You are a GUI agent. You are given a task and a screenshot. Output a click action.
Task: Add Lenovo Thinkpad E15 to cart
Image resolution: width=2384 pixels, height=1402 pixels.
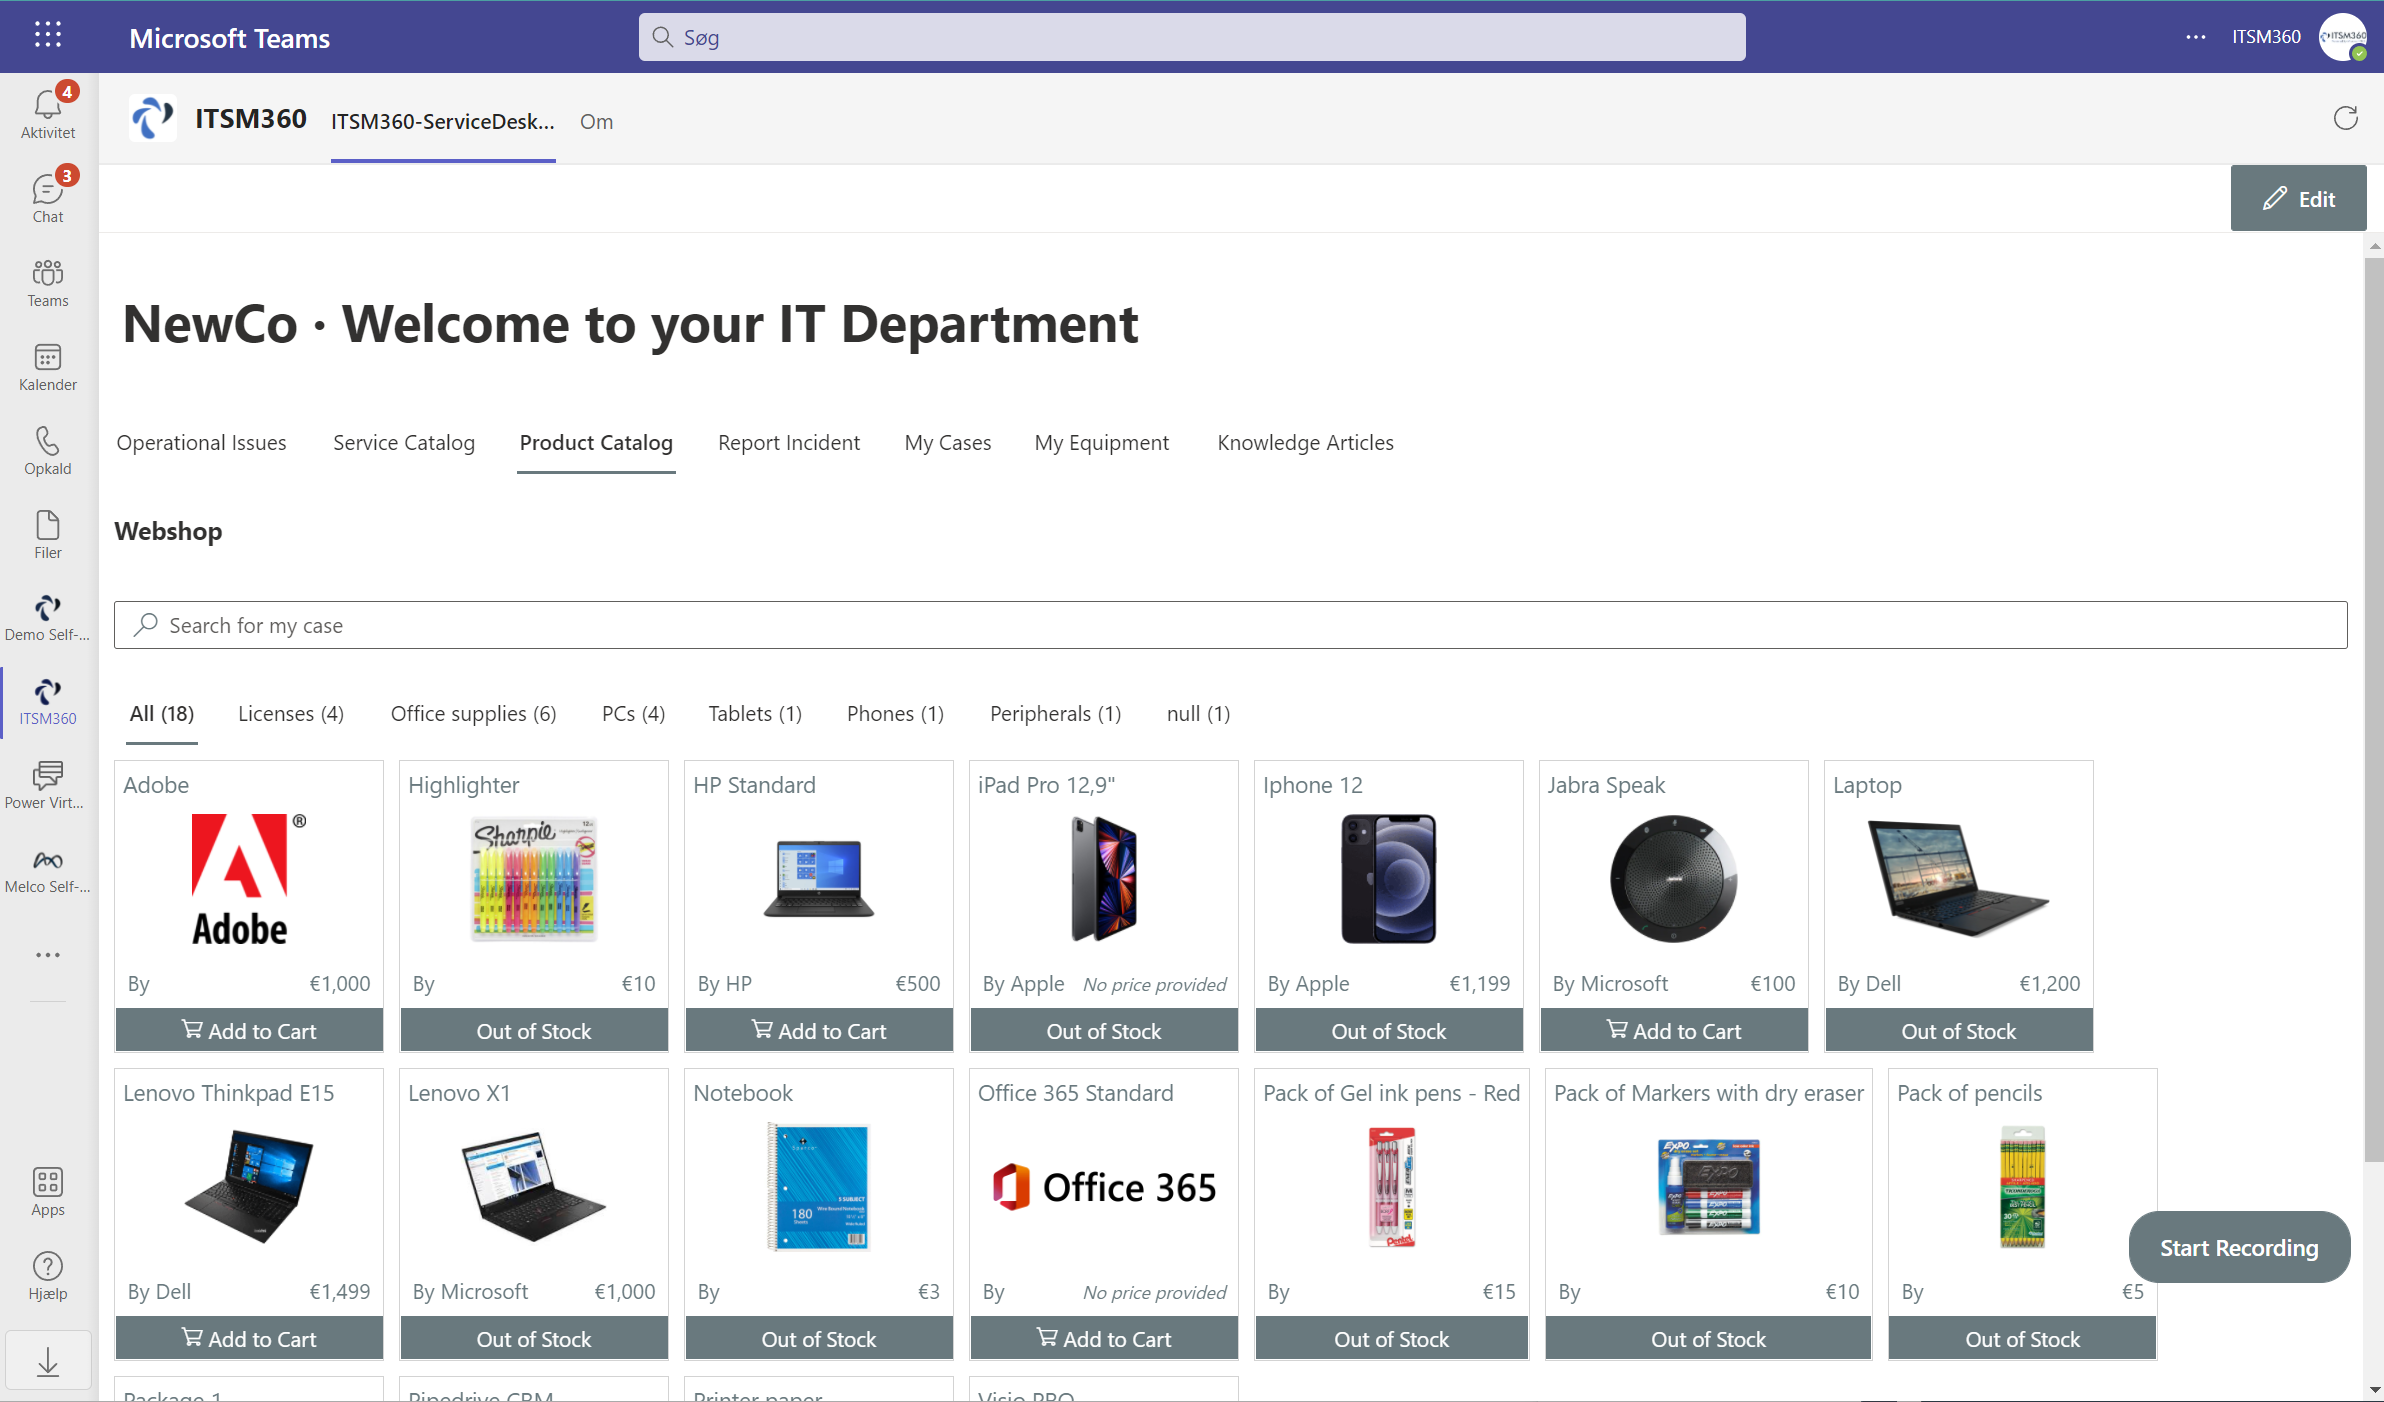click(x=249, y=1338)
